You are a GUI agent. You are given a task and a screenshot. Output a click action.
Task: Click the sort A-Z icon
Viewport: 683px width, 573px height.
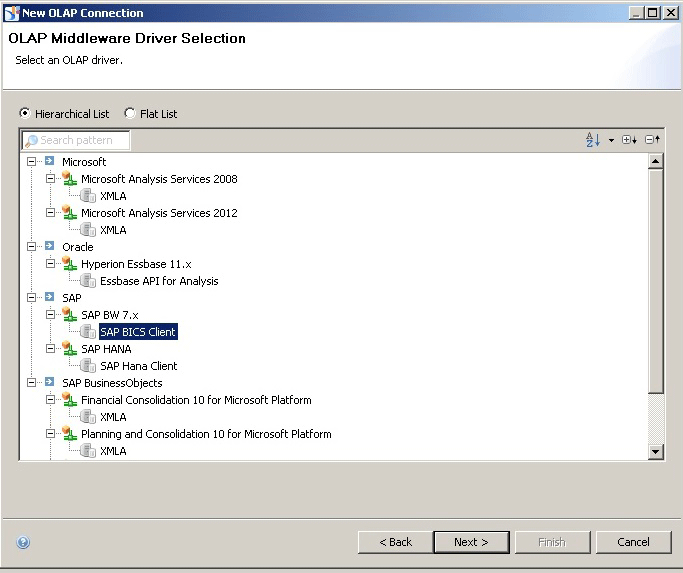pos(593,140)
